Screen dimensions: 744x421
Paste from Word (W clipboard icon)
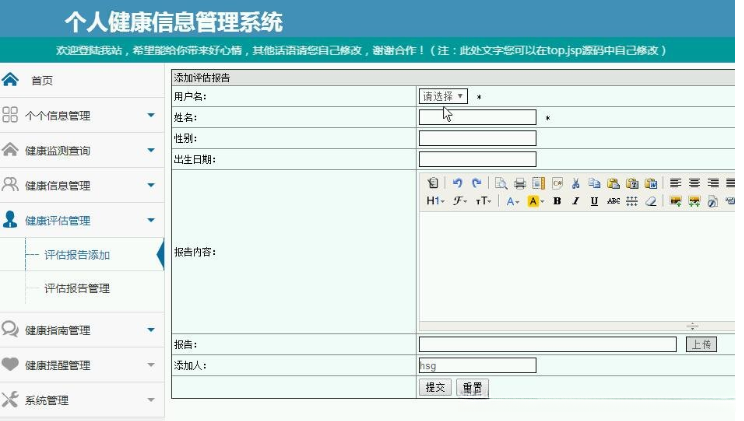(651, 183)
